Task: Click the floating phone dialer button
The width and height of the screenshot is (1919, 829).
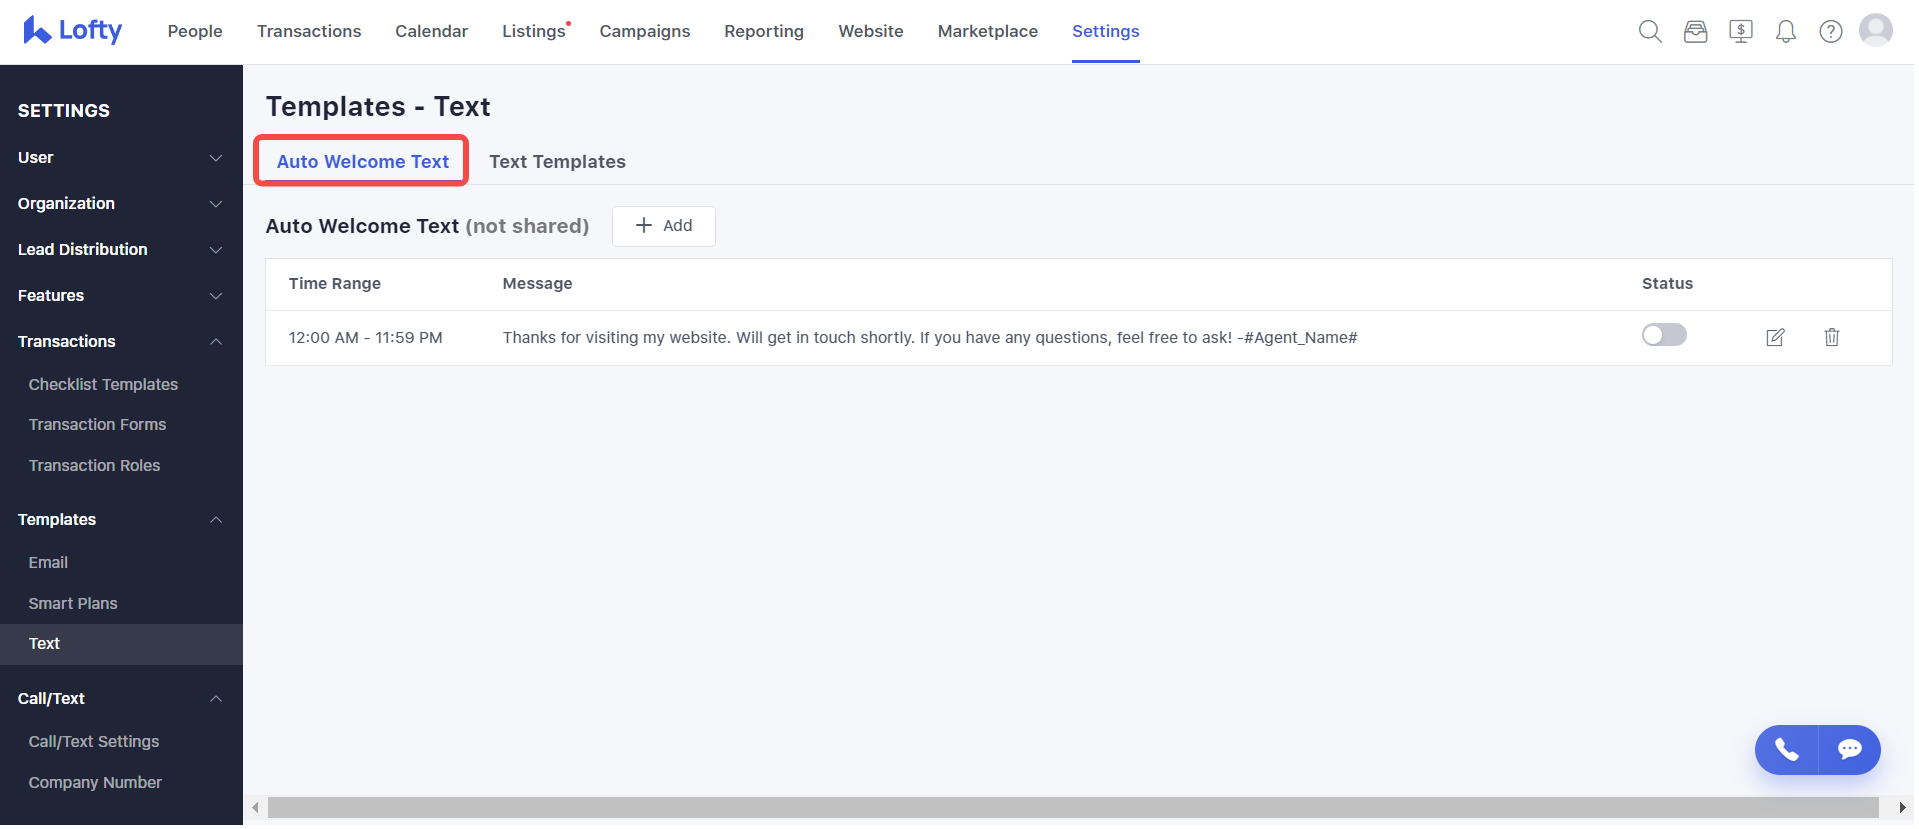Action: point(1786,750)
